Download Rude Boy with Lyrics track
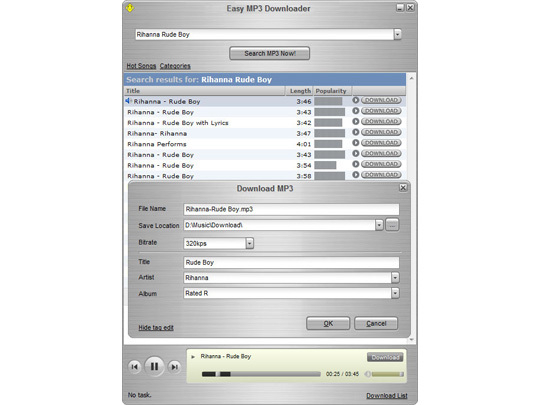This screenshot has height=405, width=540. click(381, 122)
